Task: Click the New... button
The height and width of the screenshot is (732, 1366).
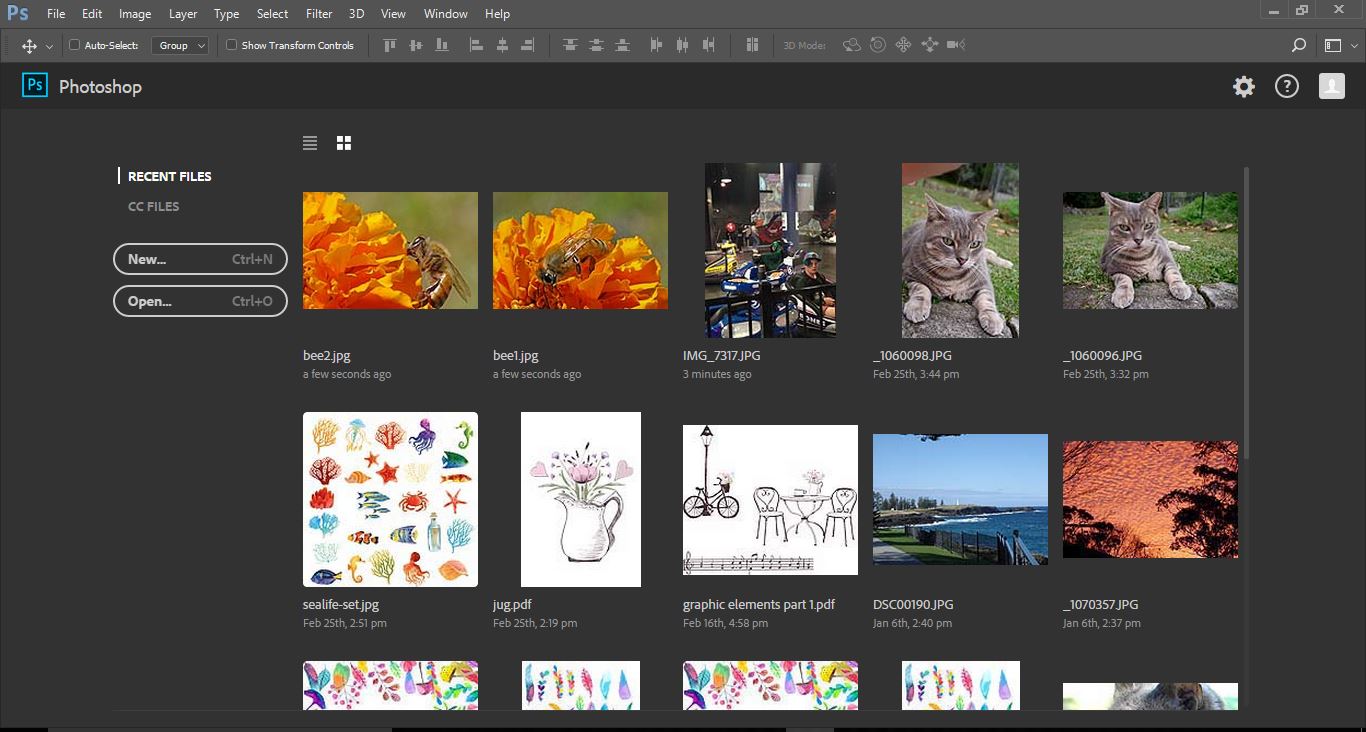Action: click(x=200, y=259)
